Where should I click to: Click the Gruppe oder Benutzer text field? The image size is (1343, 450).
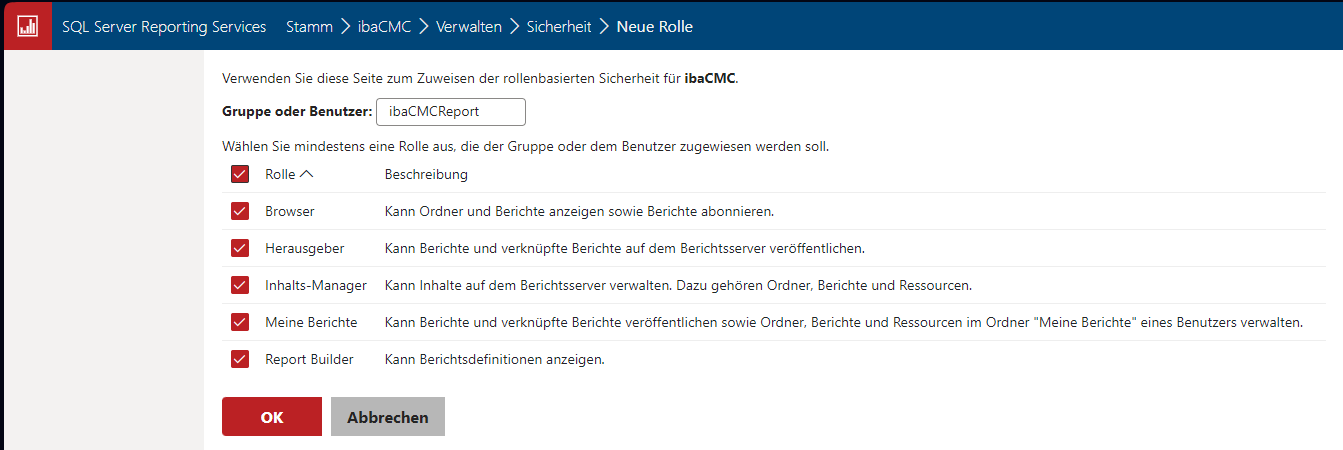pos(451,112)
